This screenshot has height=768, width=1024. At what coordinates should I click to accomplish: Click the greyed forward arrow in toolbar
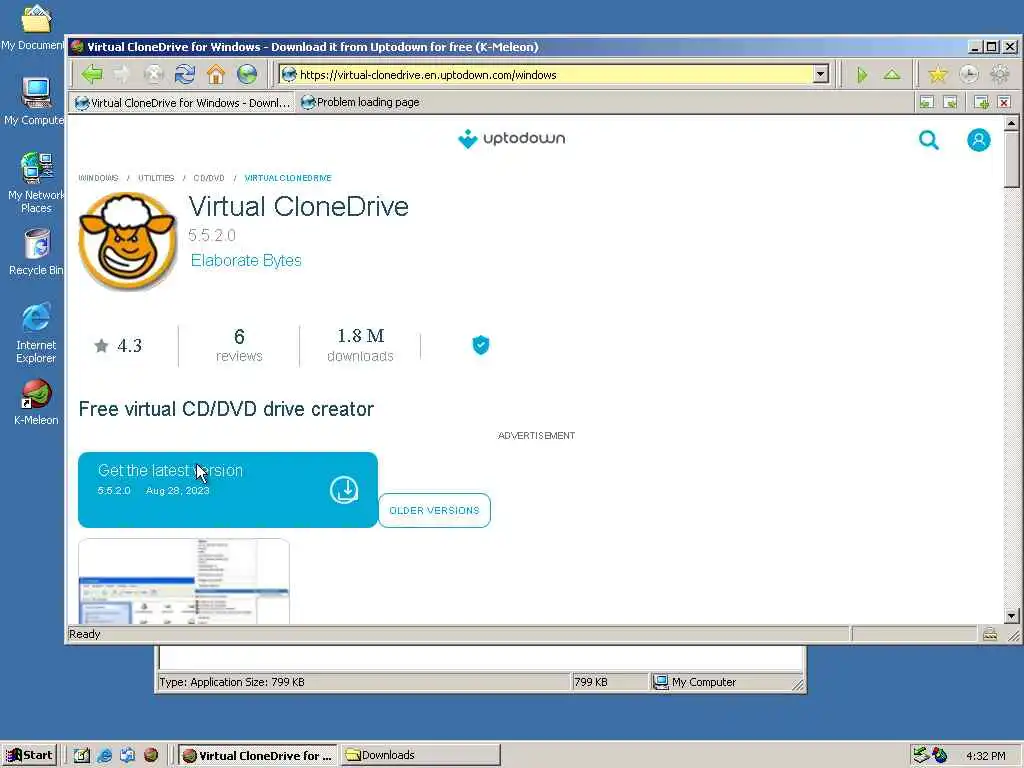[x=122, y=74]
